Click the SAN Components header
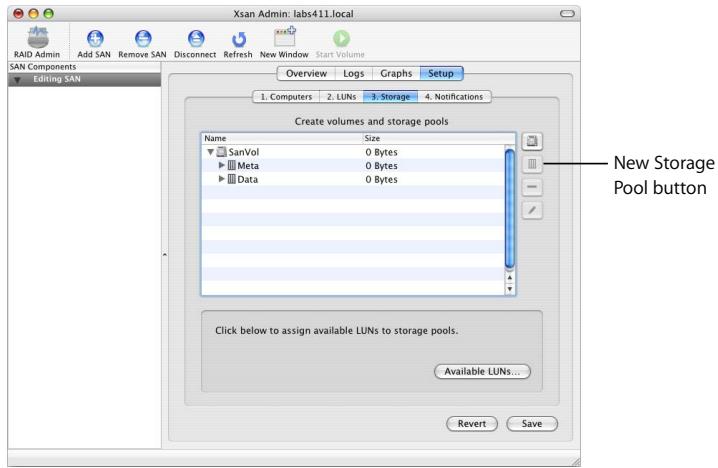 (84, 67)
